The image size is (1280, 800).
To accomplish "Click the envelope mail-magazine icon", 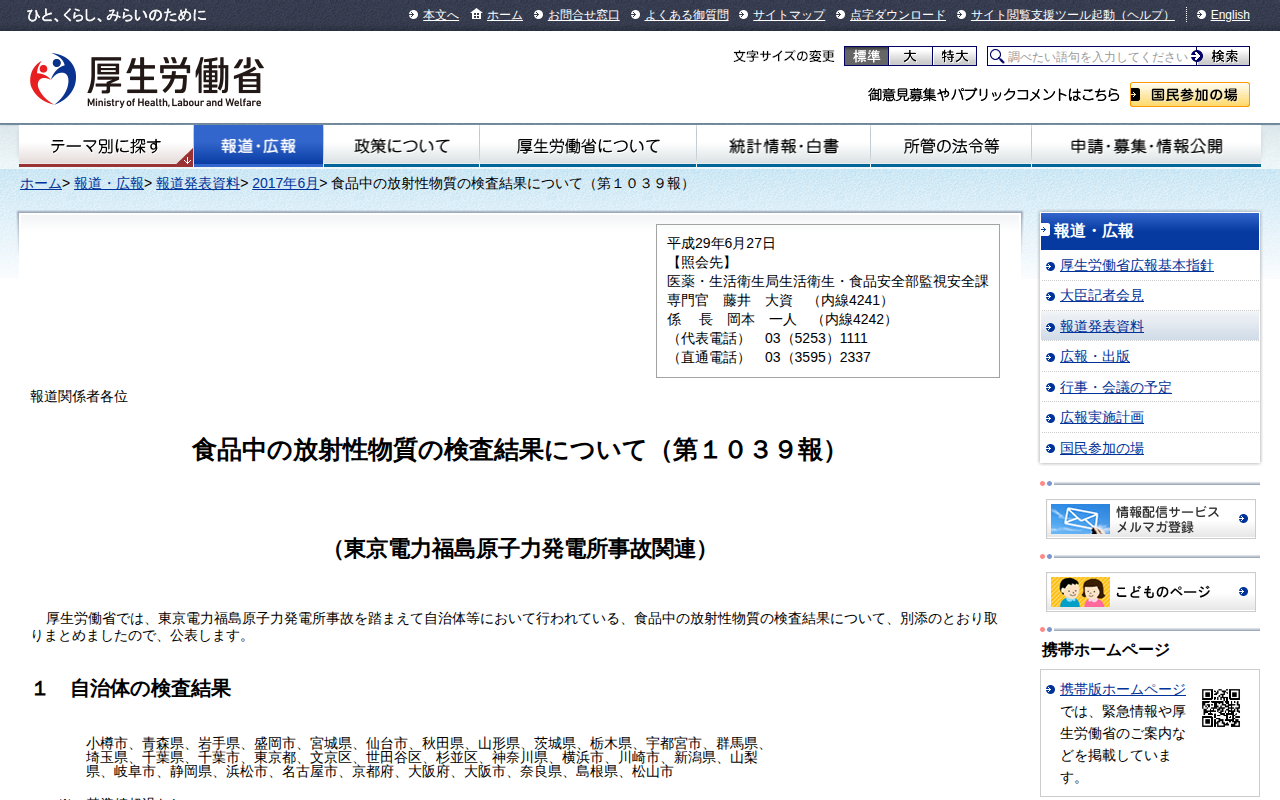I will coord(1080,519).
